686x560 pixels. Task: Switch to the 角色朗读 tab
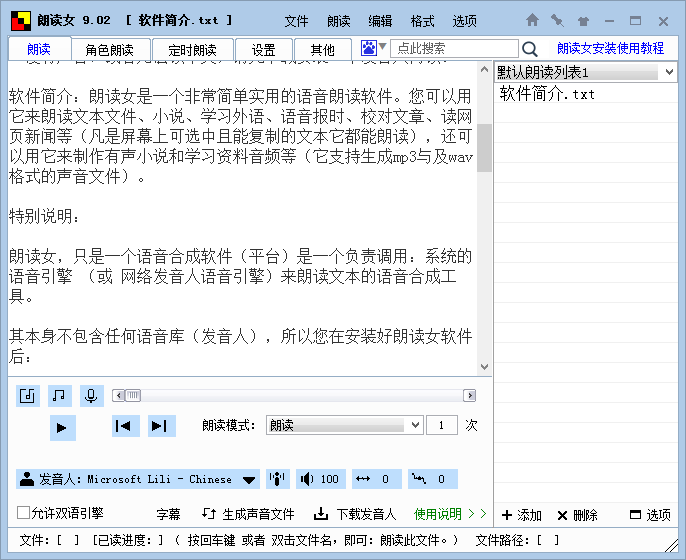point(109,49)
